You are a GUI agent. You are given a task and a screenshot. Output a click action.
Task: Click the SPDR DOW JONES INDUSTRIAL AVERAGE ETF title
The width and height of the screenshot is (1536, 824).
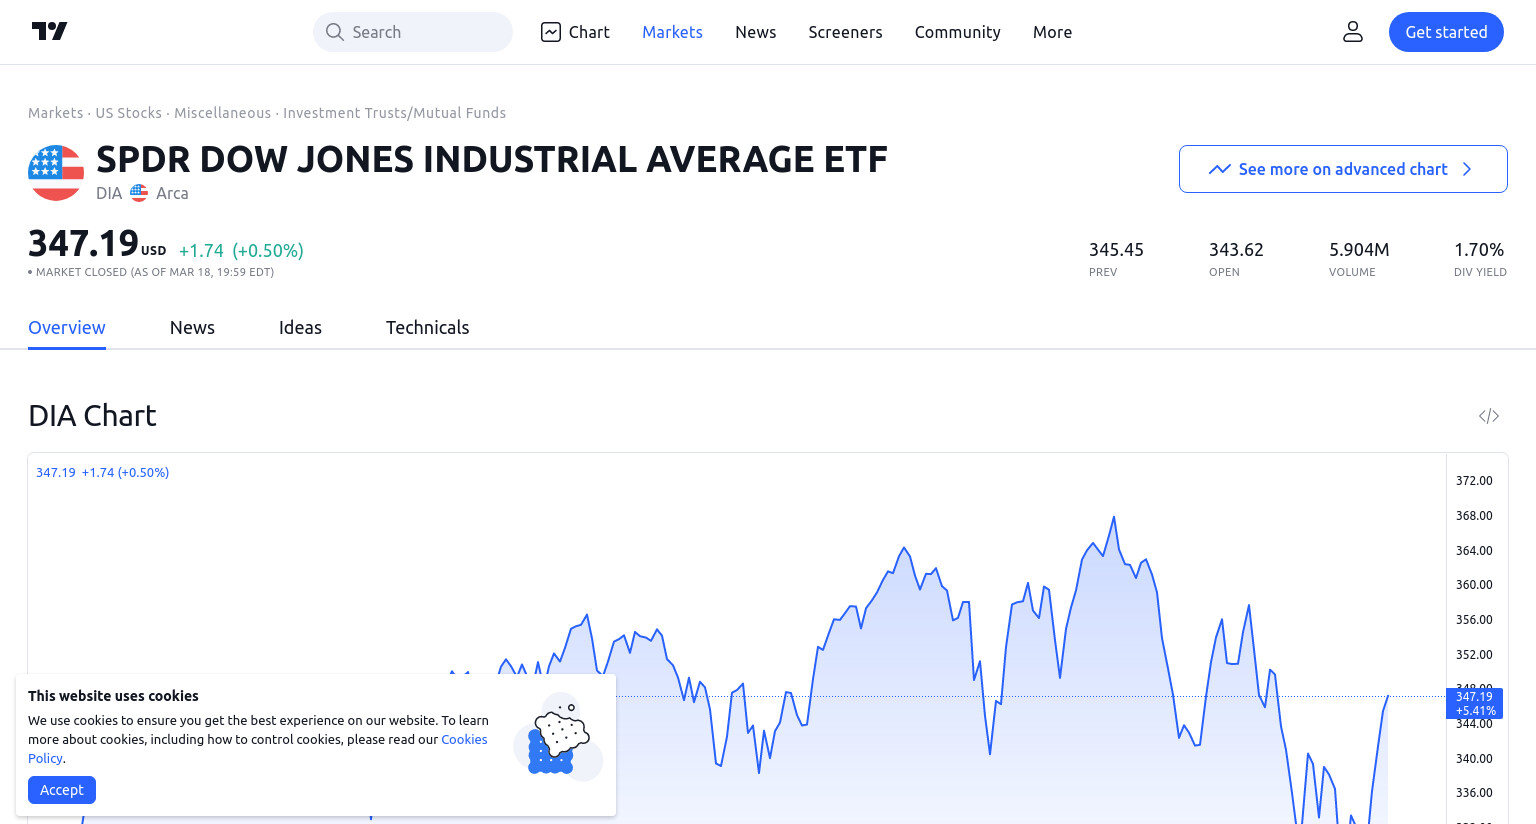[x=492, y=160]
